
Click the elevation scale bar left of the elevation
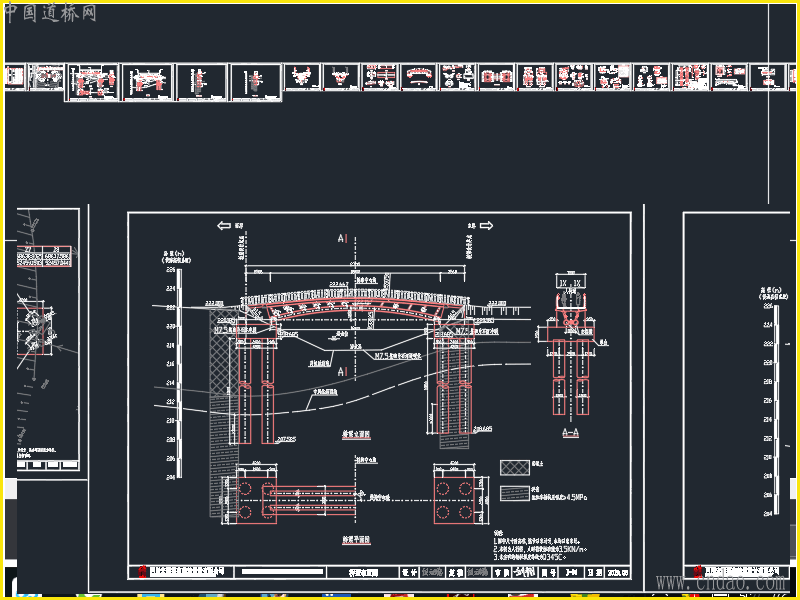tap(179, 373)
